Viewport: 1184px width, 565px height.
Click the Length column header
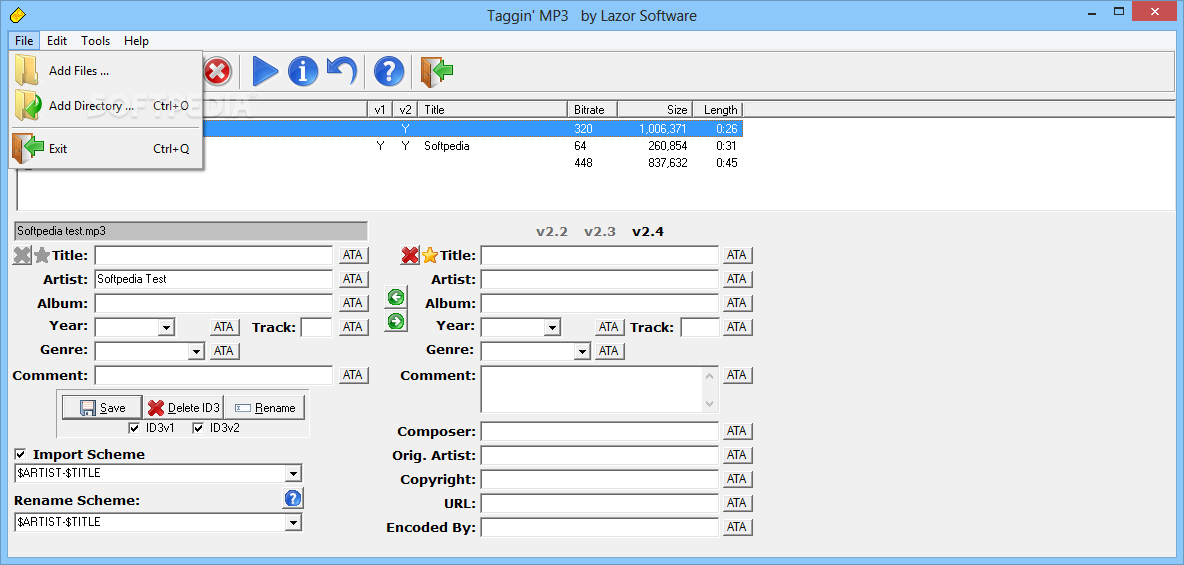[717, 110]
